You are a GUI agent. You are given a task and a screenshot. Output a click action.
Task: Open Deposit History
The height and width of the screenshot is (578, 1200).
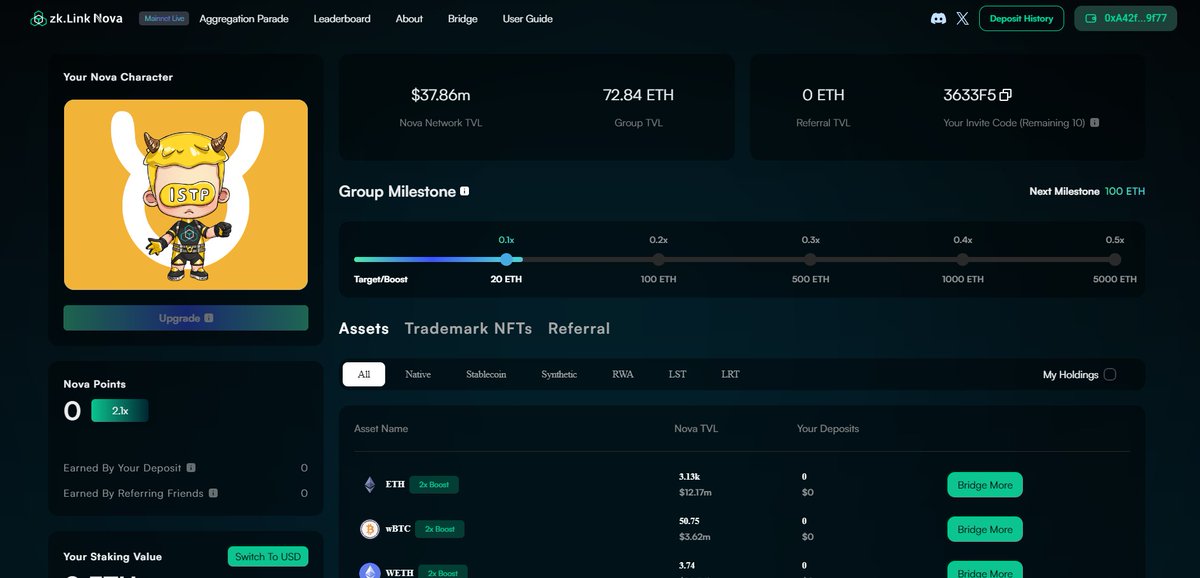(x=1021, y=19)
